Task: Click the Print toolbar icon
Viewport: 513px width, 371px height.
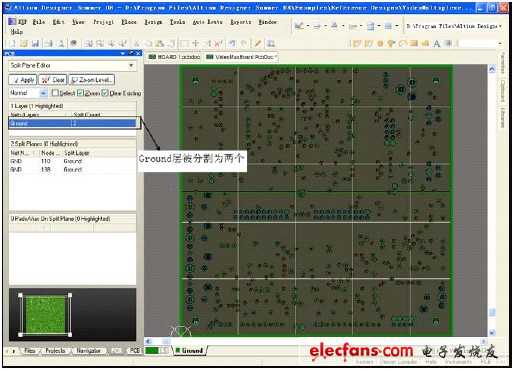Action: (49, 44)
